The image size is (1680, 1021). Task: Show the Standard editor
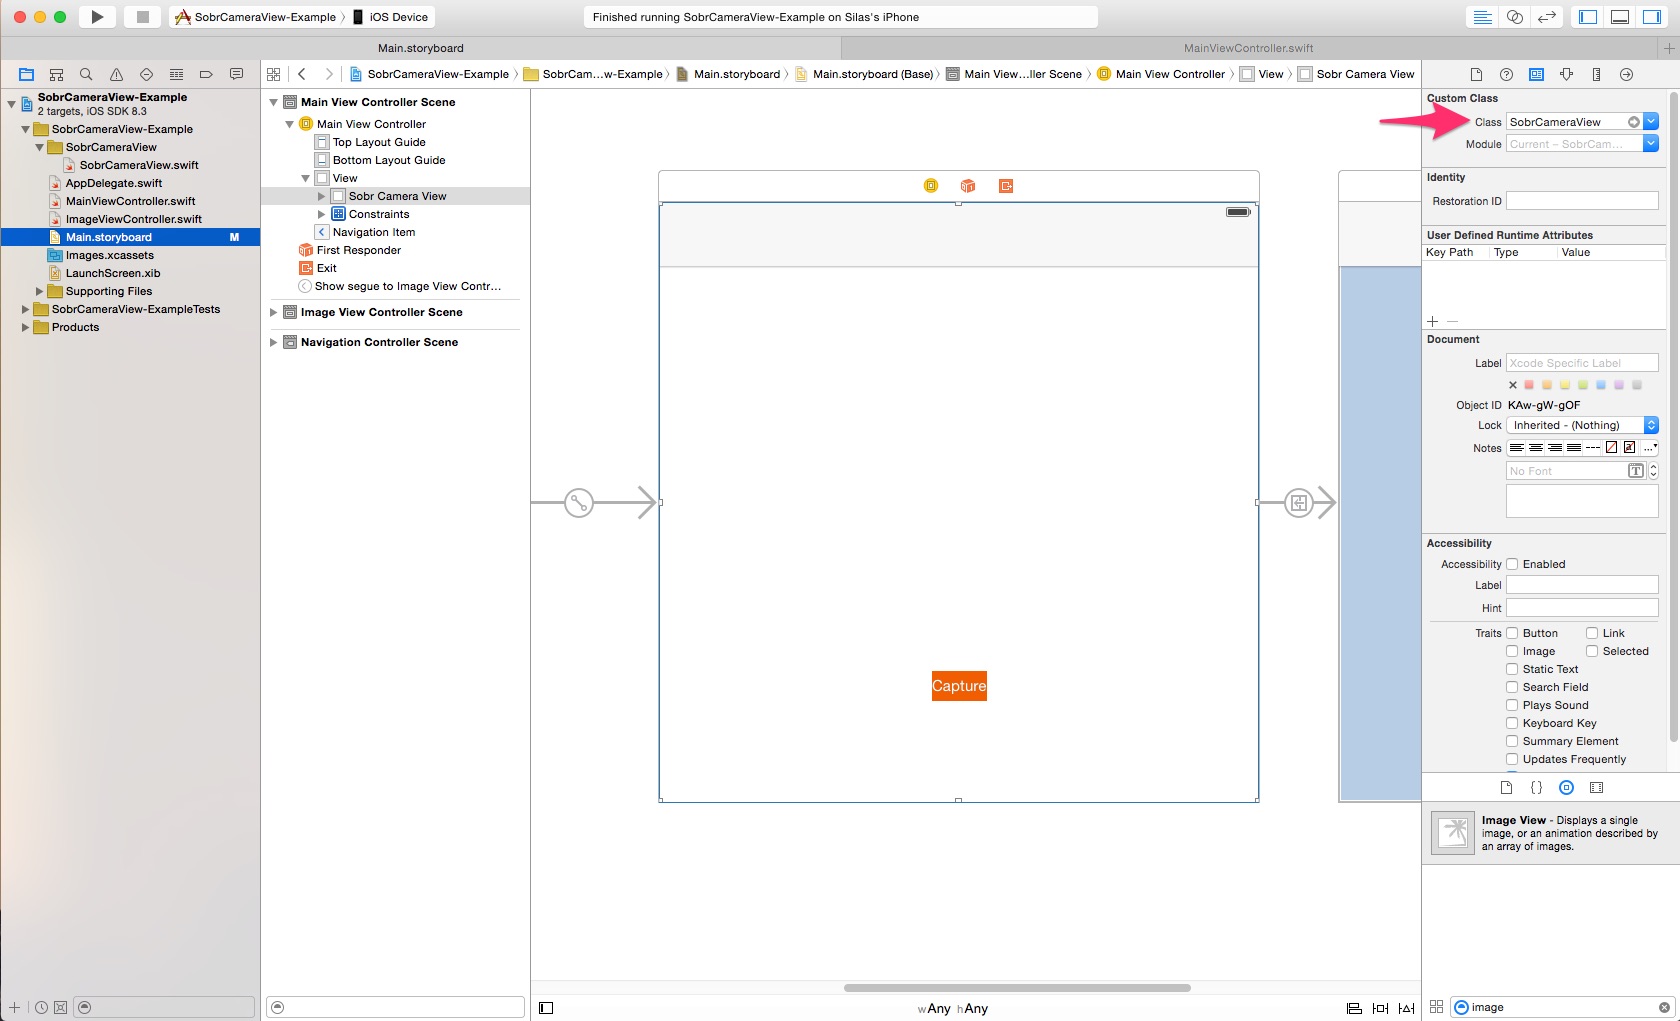tap(1483, 17)
